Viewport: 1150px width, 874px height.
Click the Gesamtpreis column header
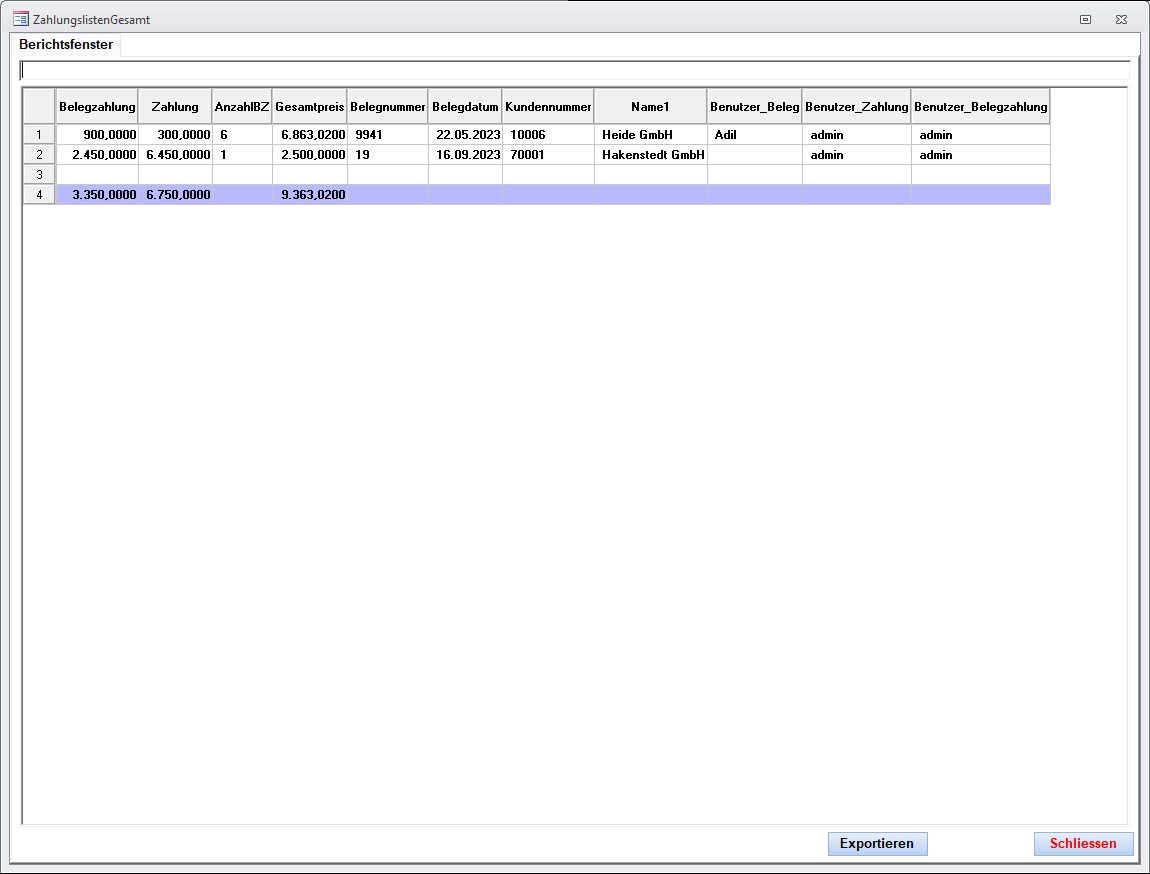(310, 107)
